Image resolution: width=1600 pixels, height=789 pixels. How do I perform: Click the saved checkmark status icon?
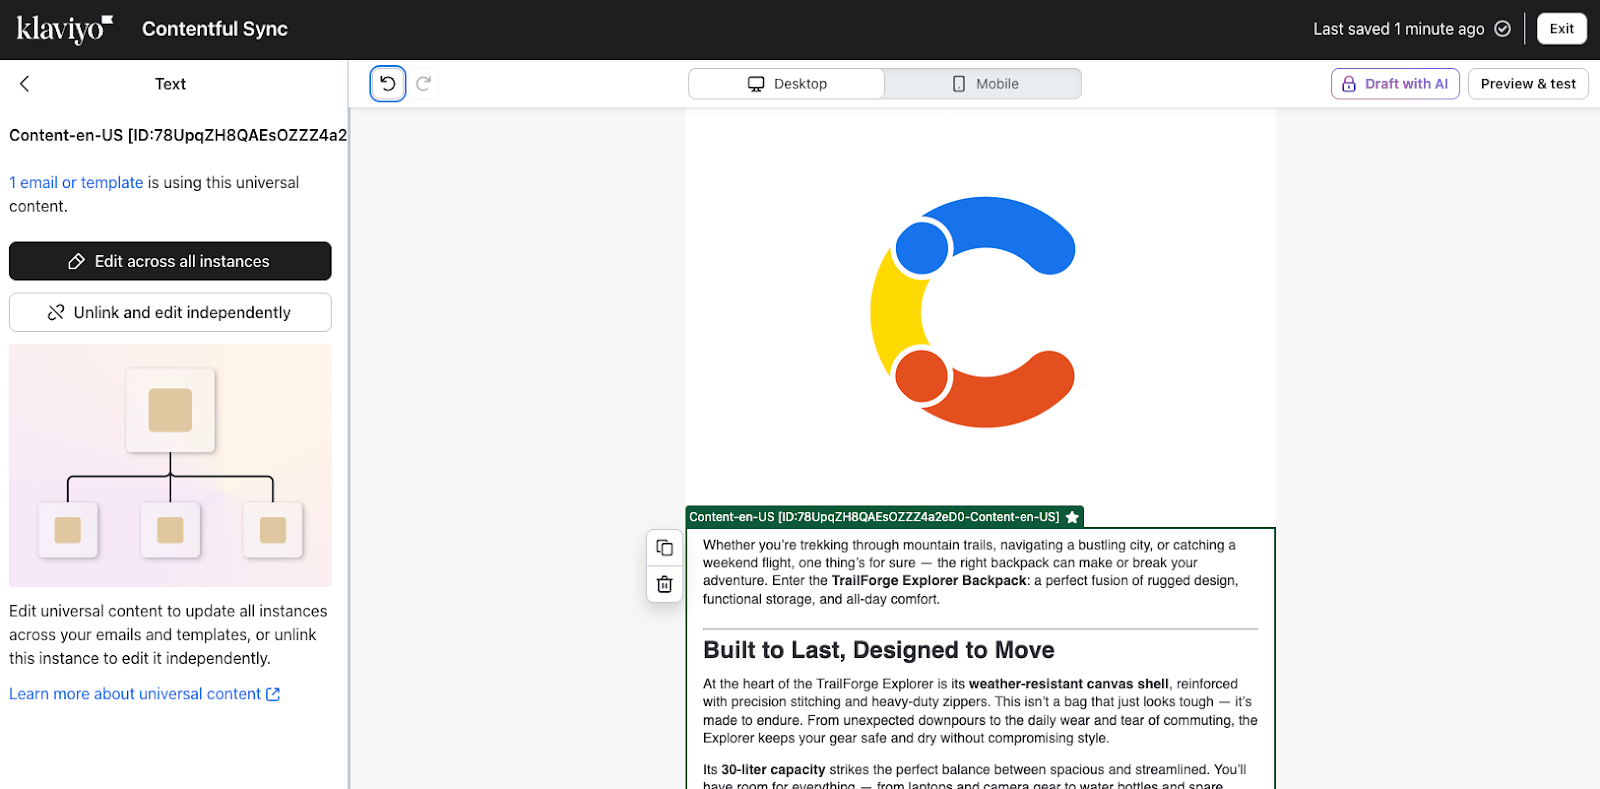[1502, 29]
